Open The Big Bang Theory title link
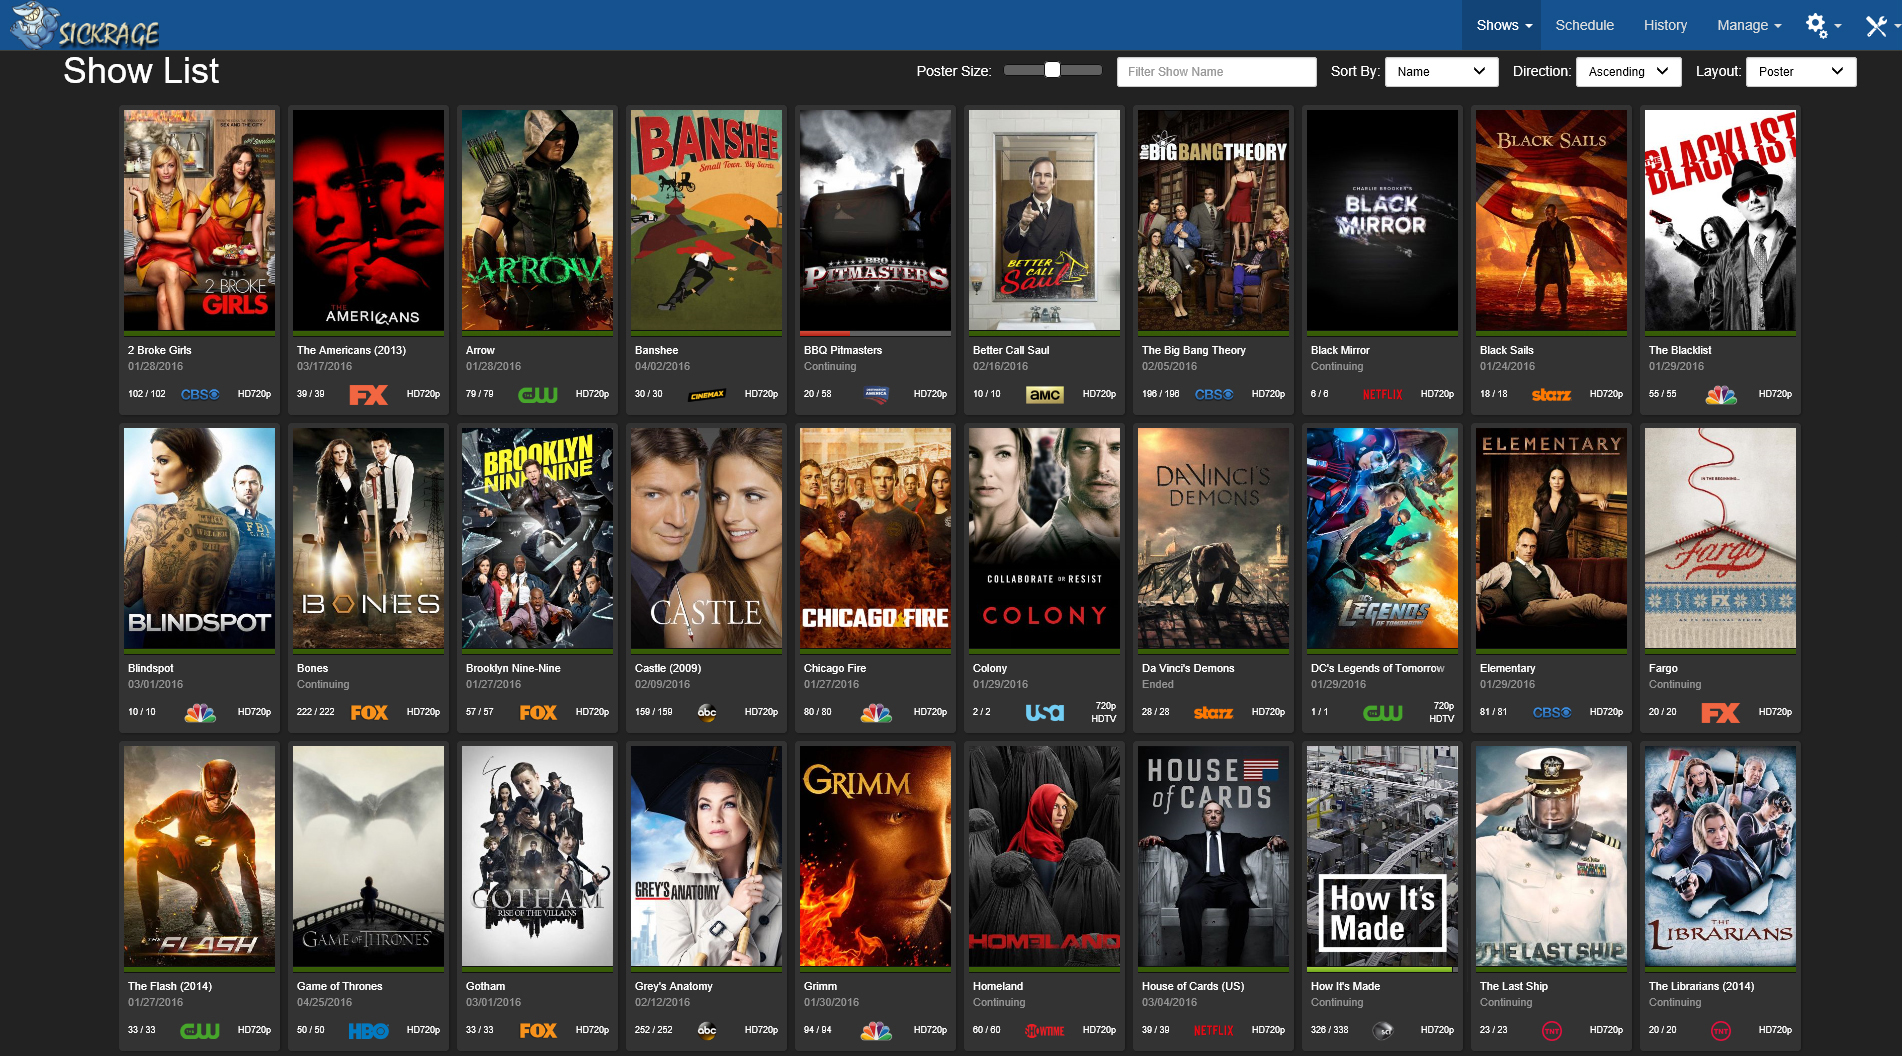This screenshot has width=1902, height=1056. [1194, 350]
